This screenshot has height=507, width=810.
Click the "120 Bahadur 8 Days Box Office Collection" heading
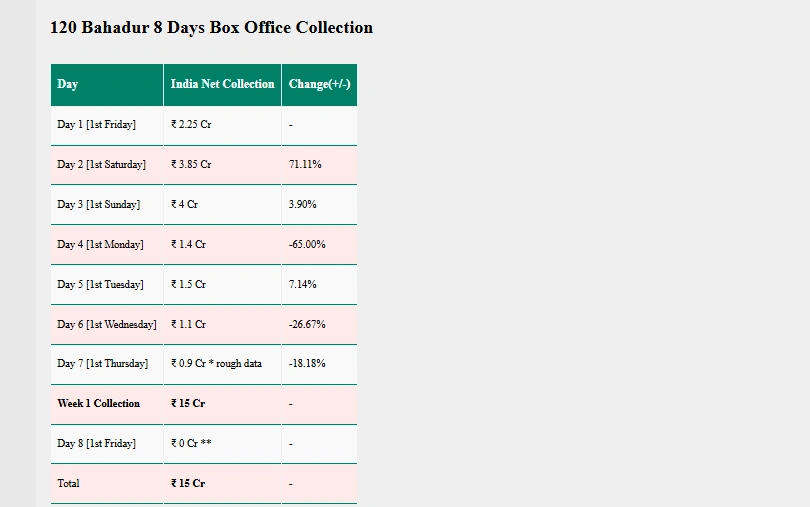click(x=211, y=28)
